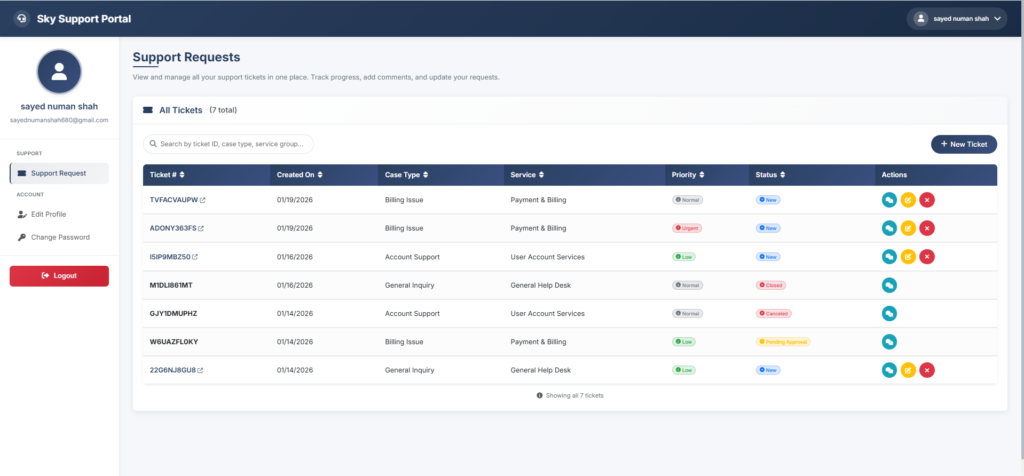Screen dimensions: 1024x476
Task: Cancel ticket ISIP9MBZ50 using red X icon
Action: [927, 256]
